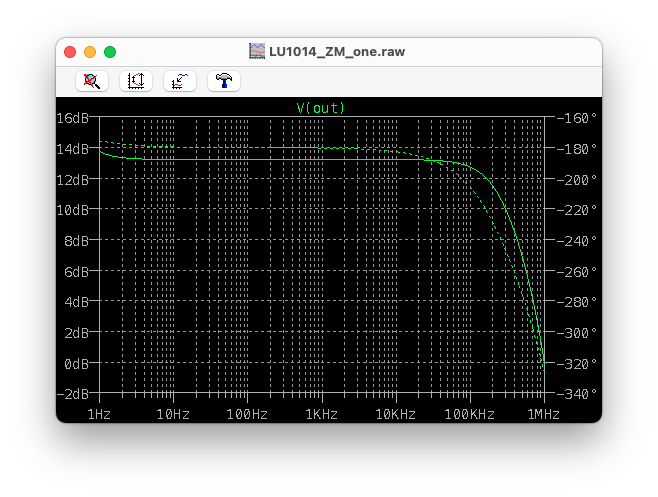Click the 10KHz frequency axis label

pyautogui.click(x=395, y=415)
